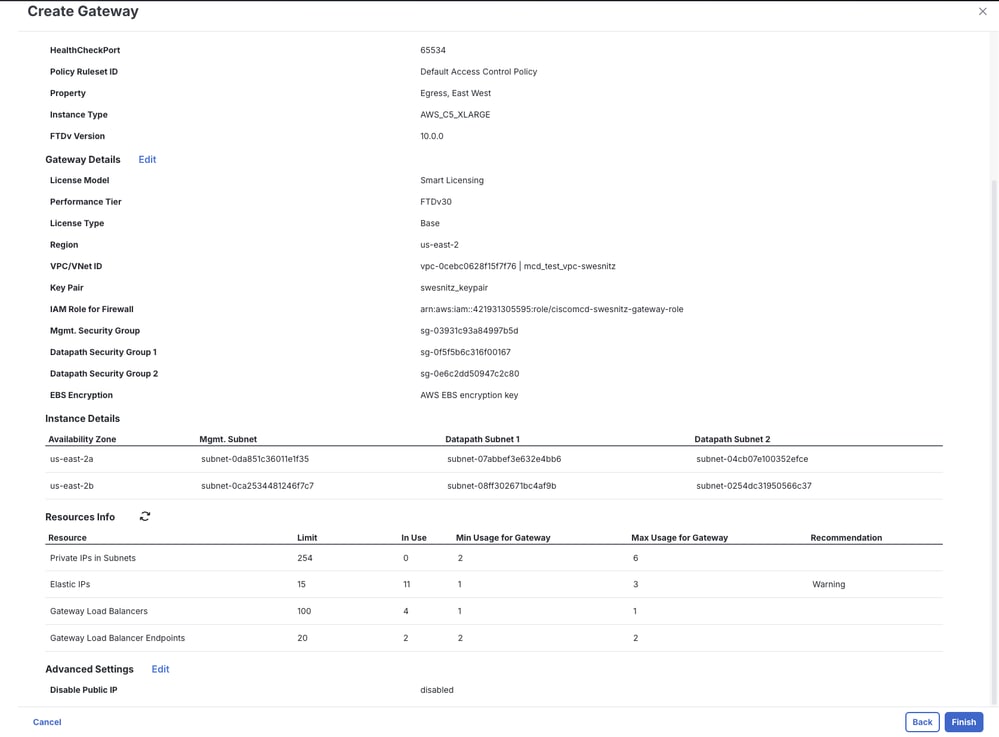This screenshot has width=999, height=737.
Task: Click the Private IPs limit value 254
Action: coord(305,558)
